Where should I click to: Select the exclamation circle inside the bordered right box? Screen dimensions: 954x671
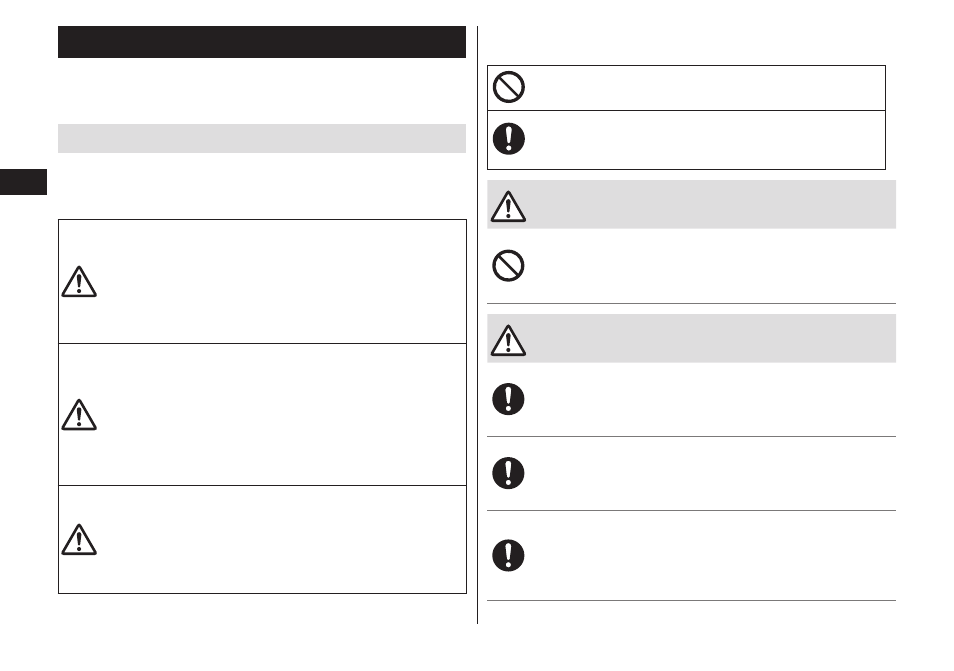click(x=509, y=139)
